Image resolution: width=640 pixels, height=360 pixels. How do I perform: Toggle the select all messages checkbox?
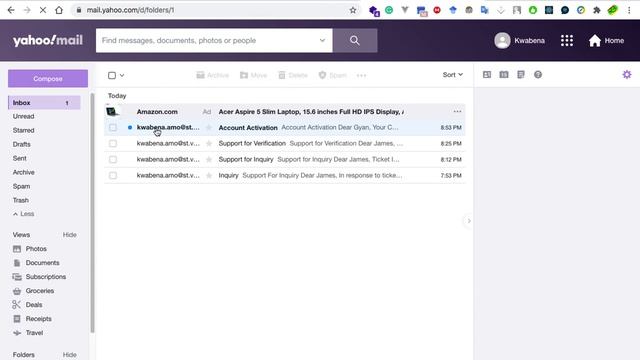(112, 75)
